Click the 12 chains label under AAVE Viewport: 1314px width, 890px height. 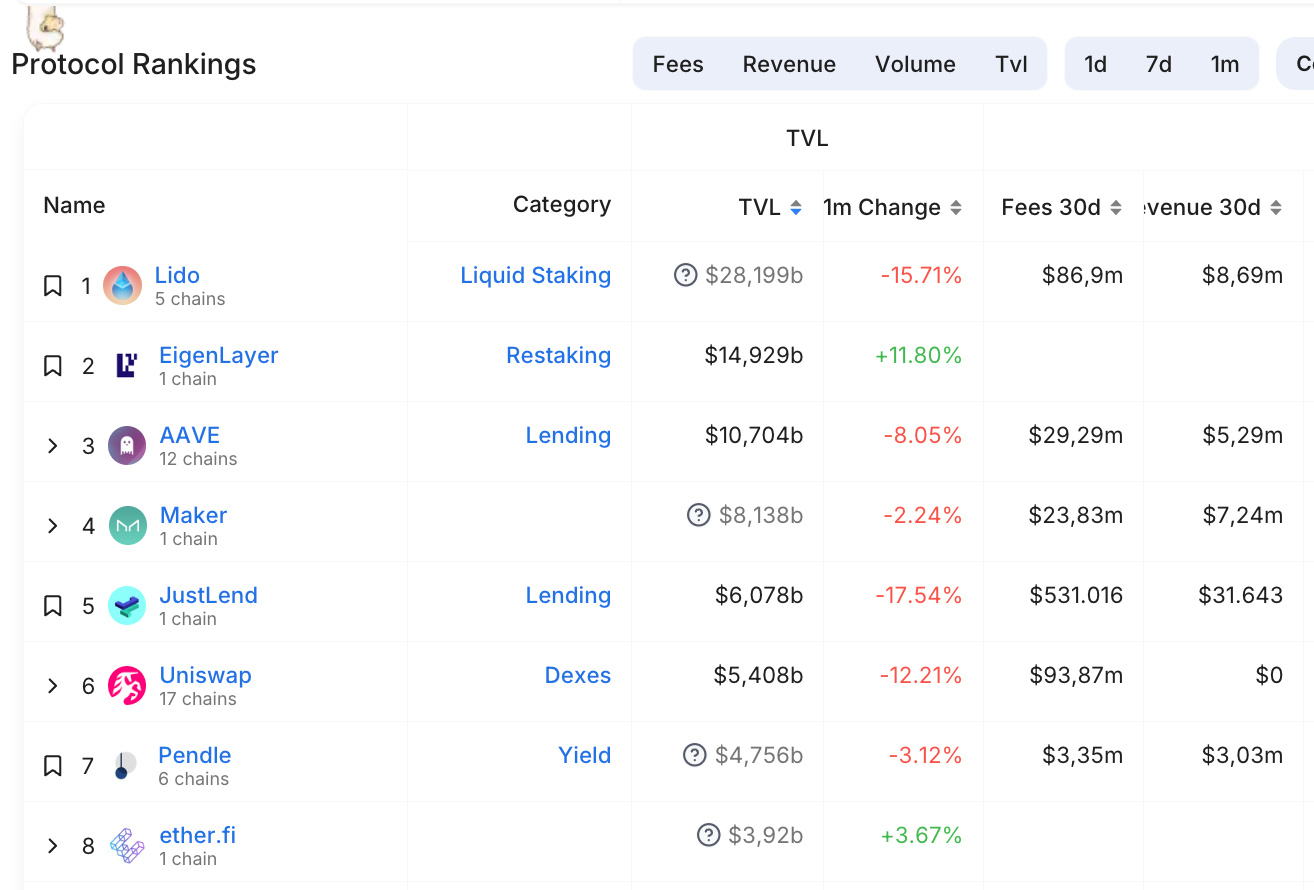point(198,459)
